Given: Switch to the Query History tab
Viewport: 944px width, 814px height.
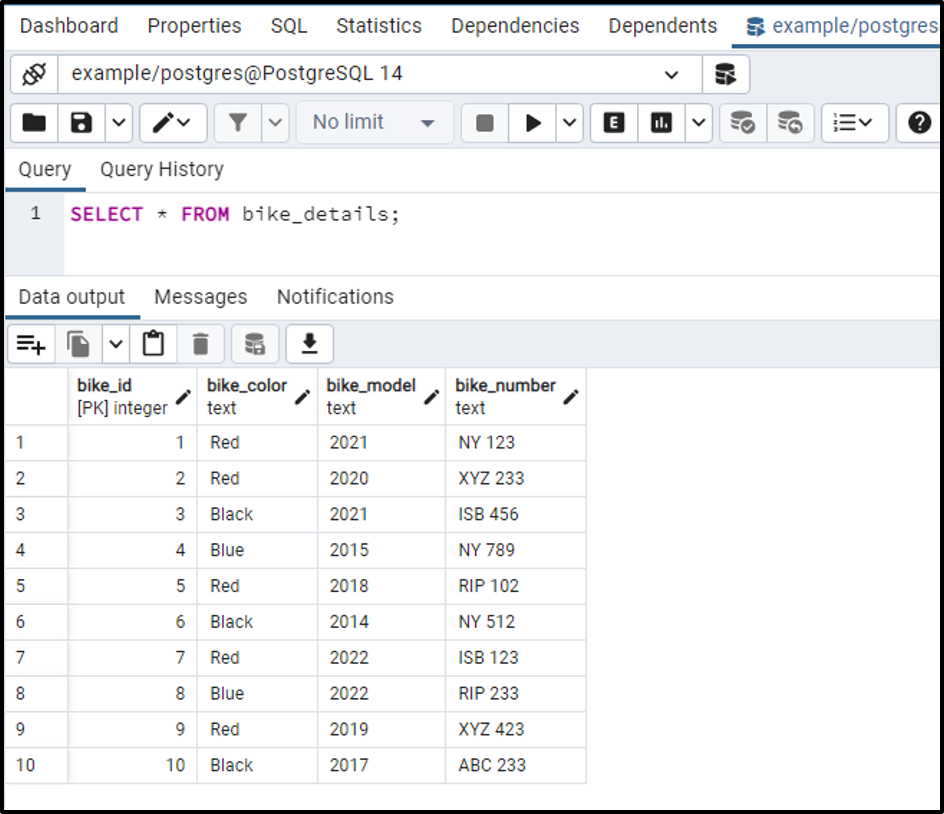Looking at the screenshot, I should coord(161,169).
